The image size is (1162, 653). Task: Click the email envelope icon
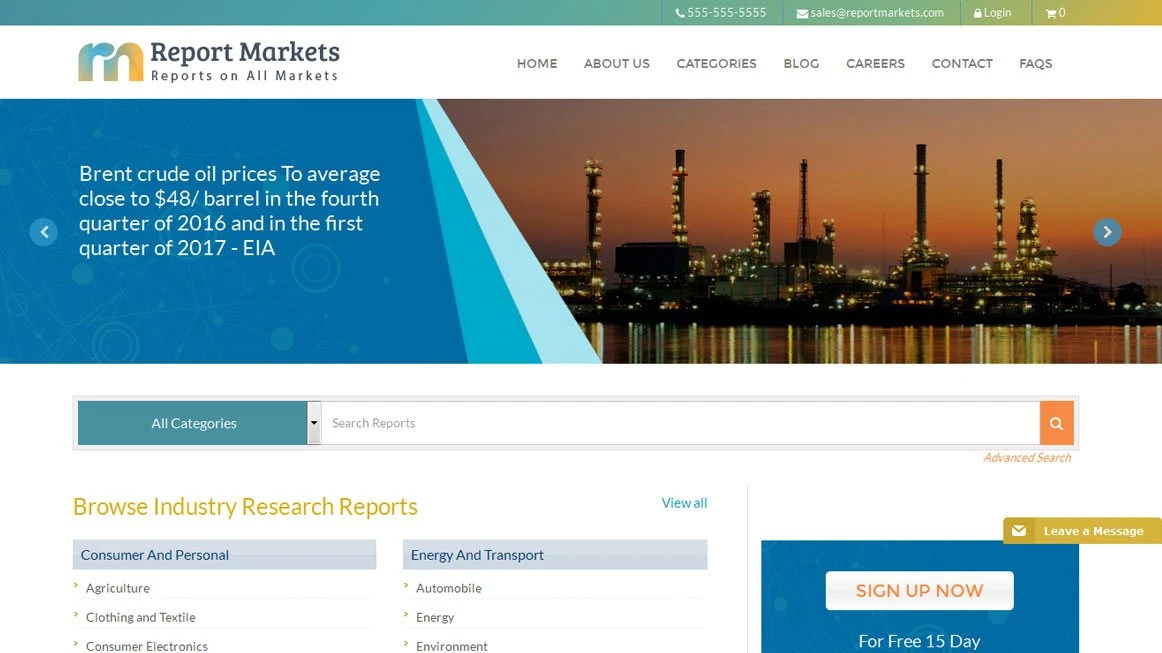click(x=802, y=13)
